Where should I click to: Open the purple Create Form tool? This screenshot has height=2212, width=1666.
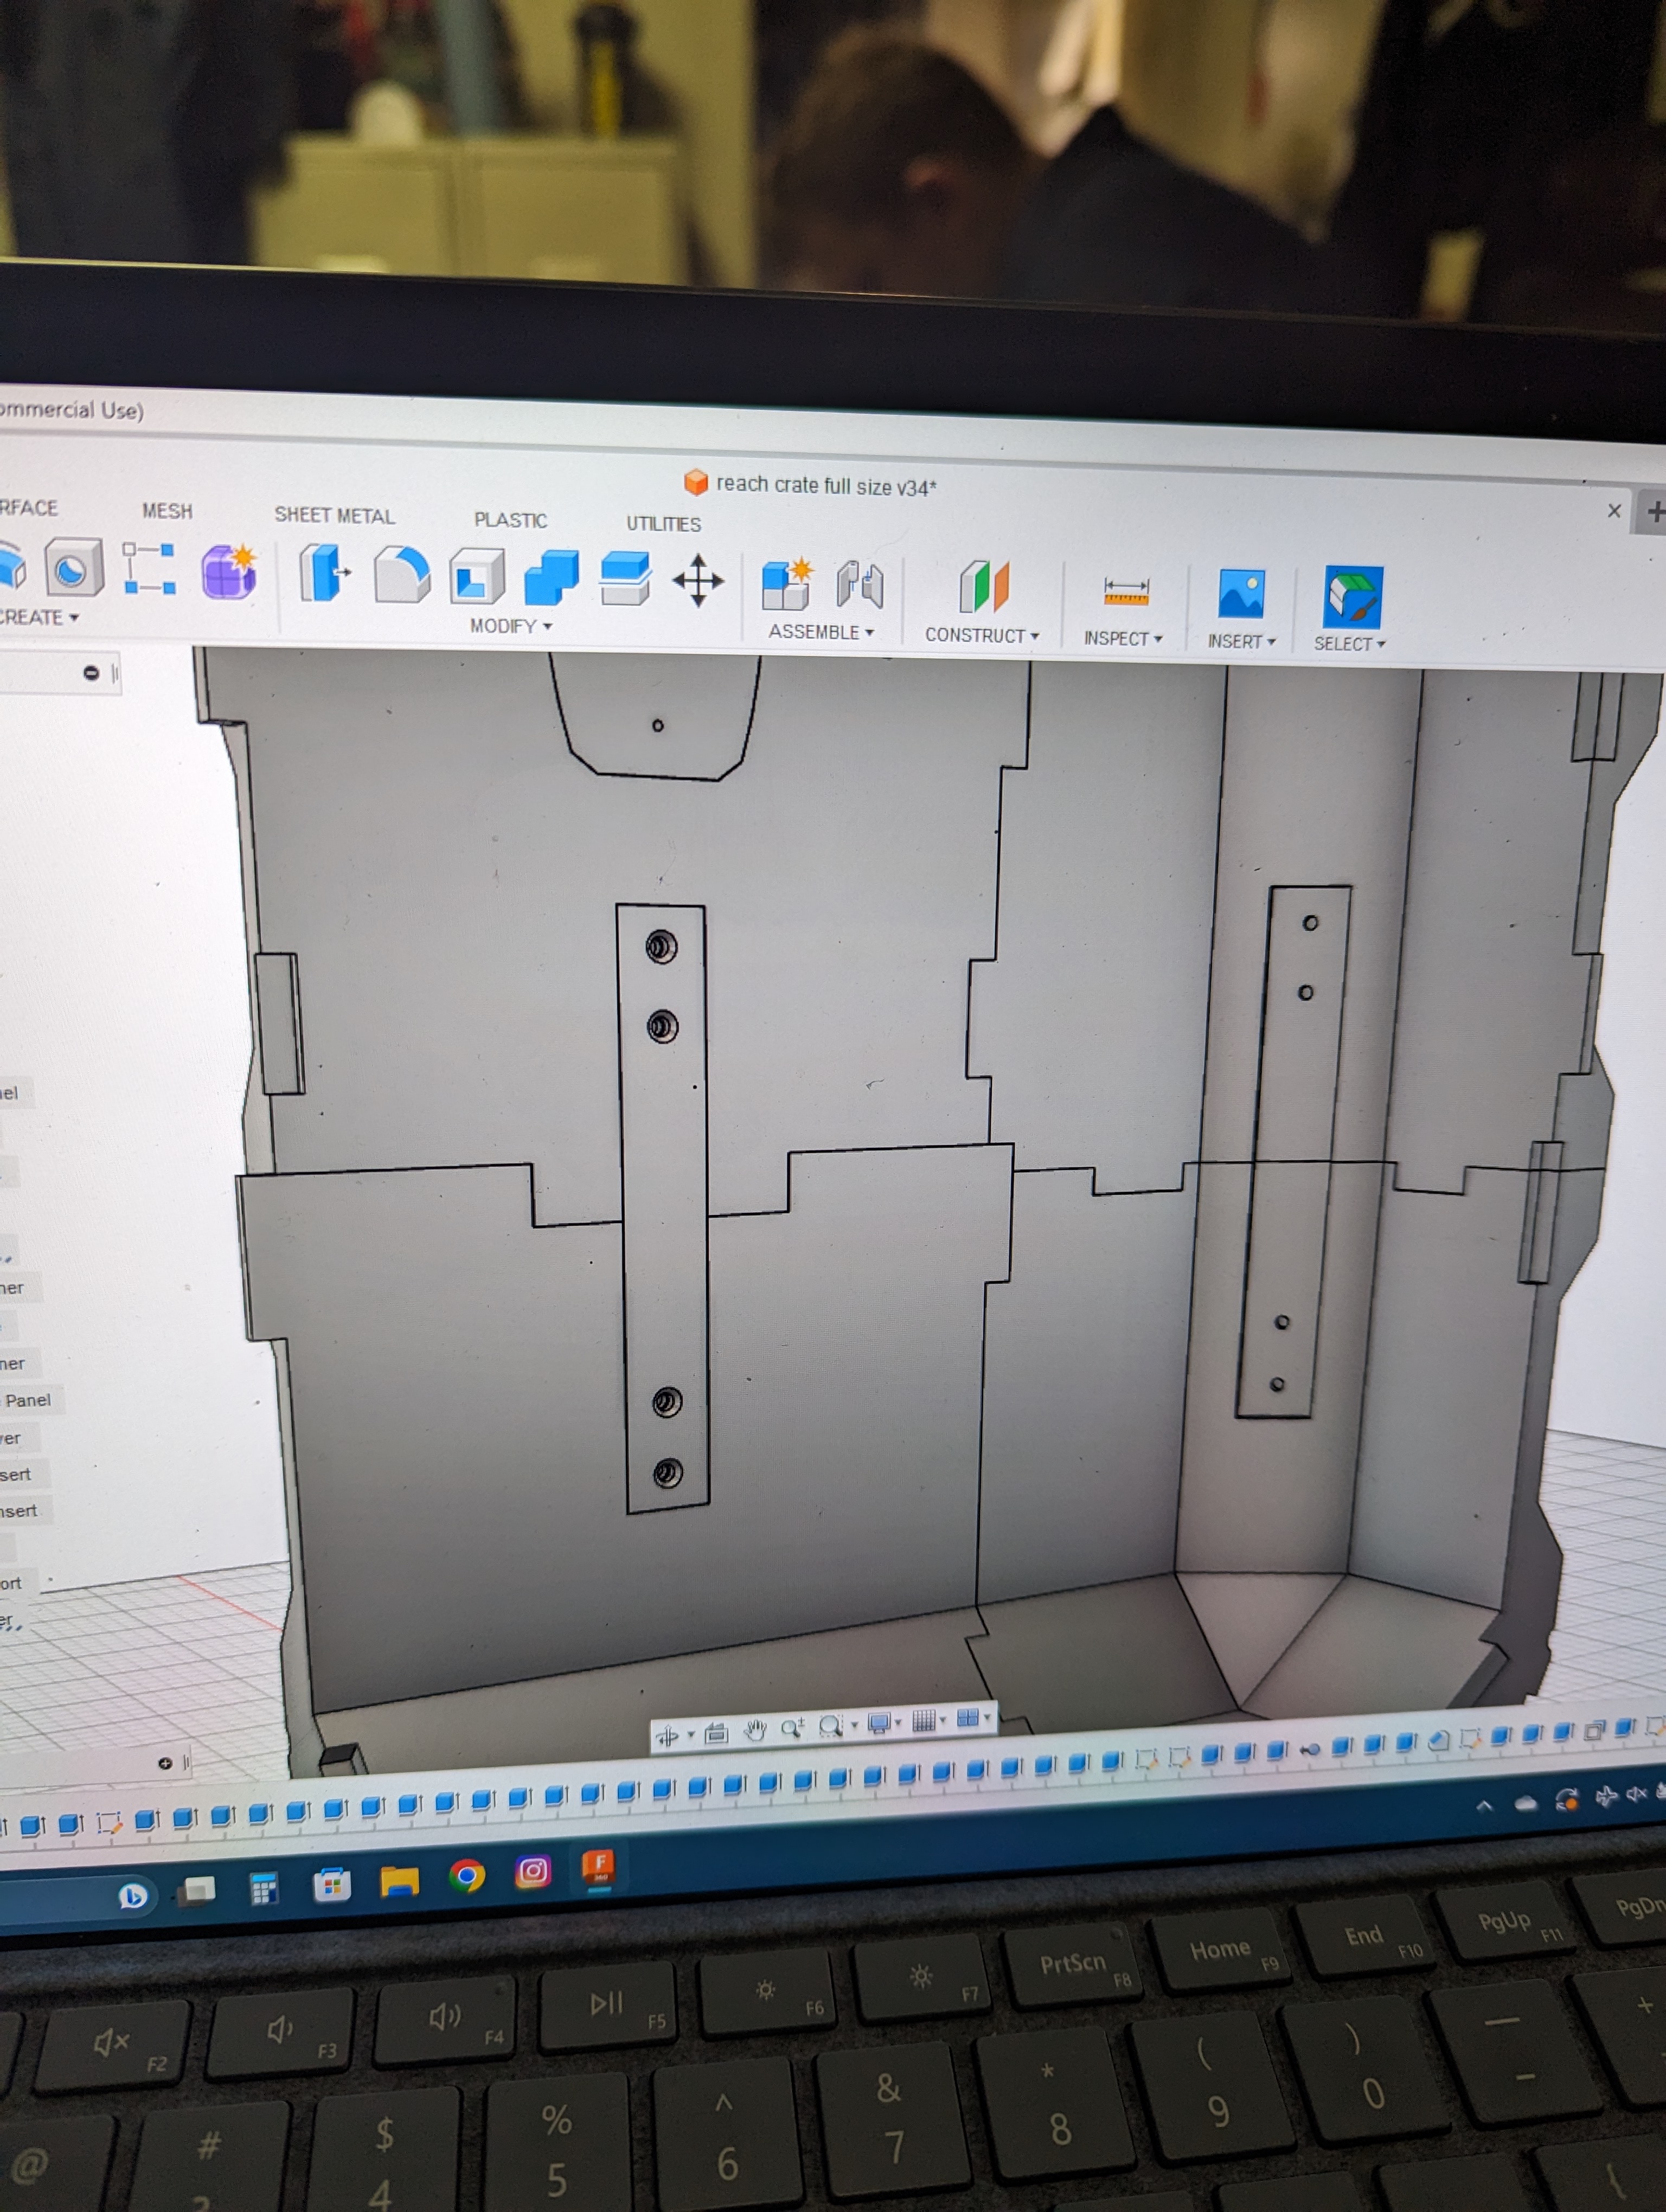229,571
